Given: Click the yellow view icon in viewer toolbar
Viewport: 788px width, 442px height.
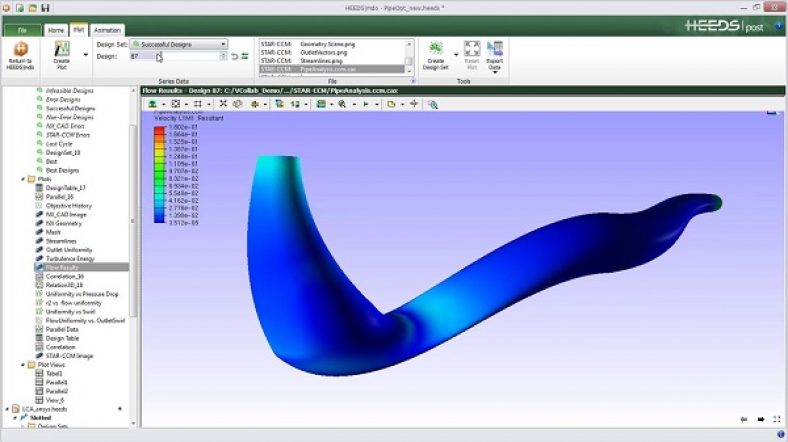Looking at the screenshot, I should [255, 104].
